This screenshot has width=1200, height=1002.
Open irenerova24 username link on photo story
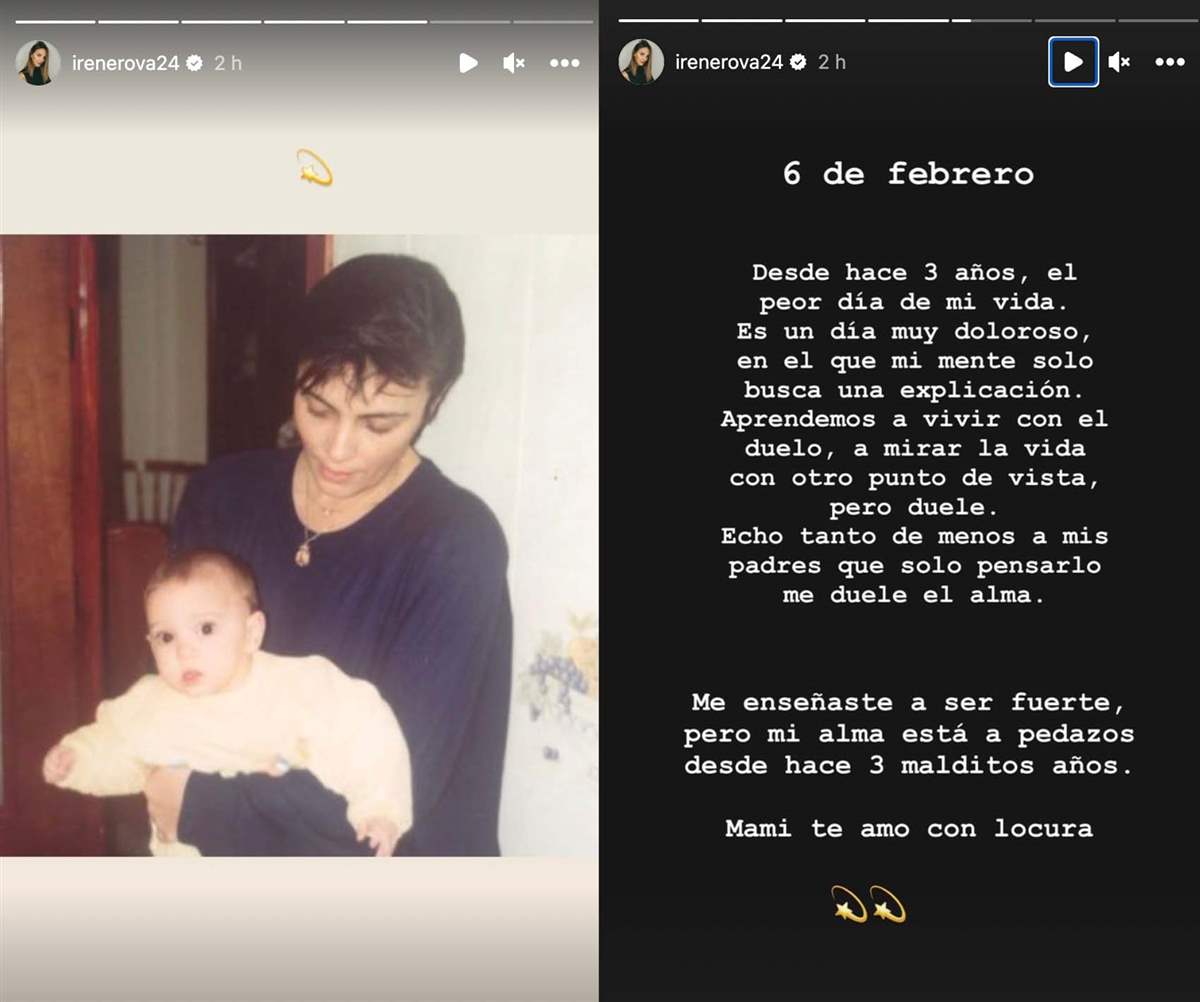tap(125, 63)
